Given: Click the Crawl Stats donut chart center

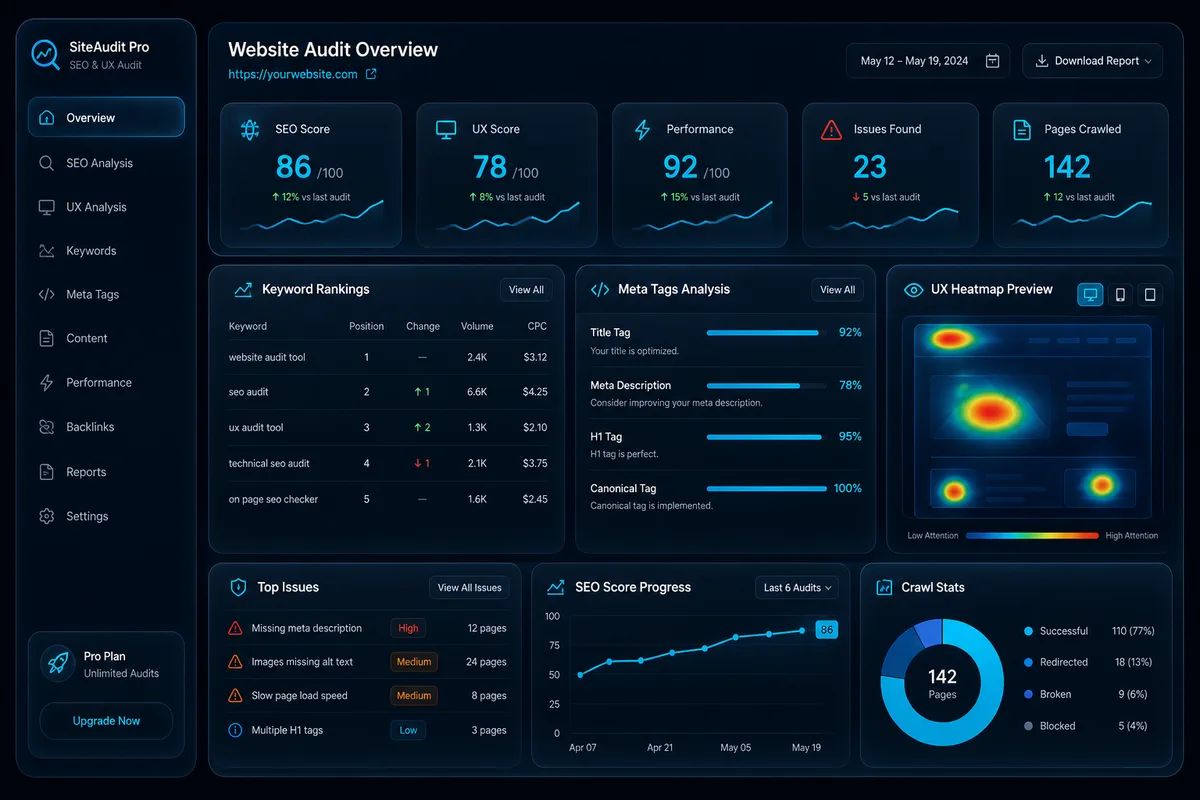Looking at the screenshot, I should pos(942,683).
